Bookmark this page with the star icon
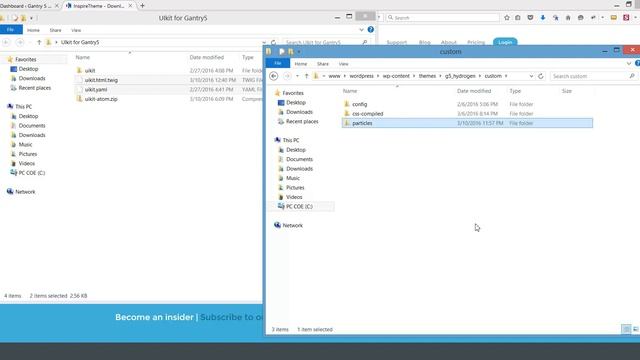The width and height of the screenshot is (640, 360). pos(507,18)
